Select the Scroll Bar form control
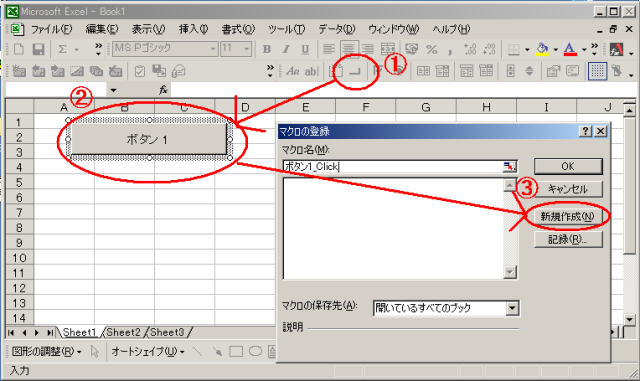The image size is (640, 381). click(510, 71)
